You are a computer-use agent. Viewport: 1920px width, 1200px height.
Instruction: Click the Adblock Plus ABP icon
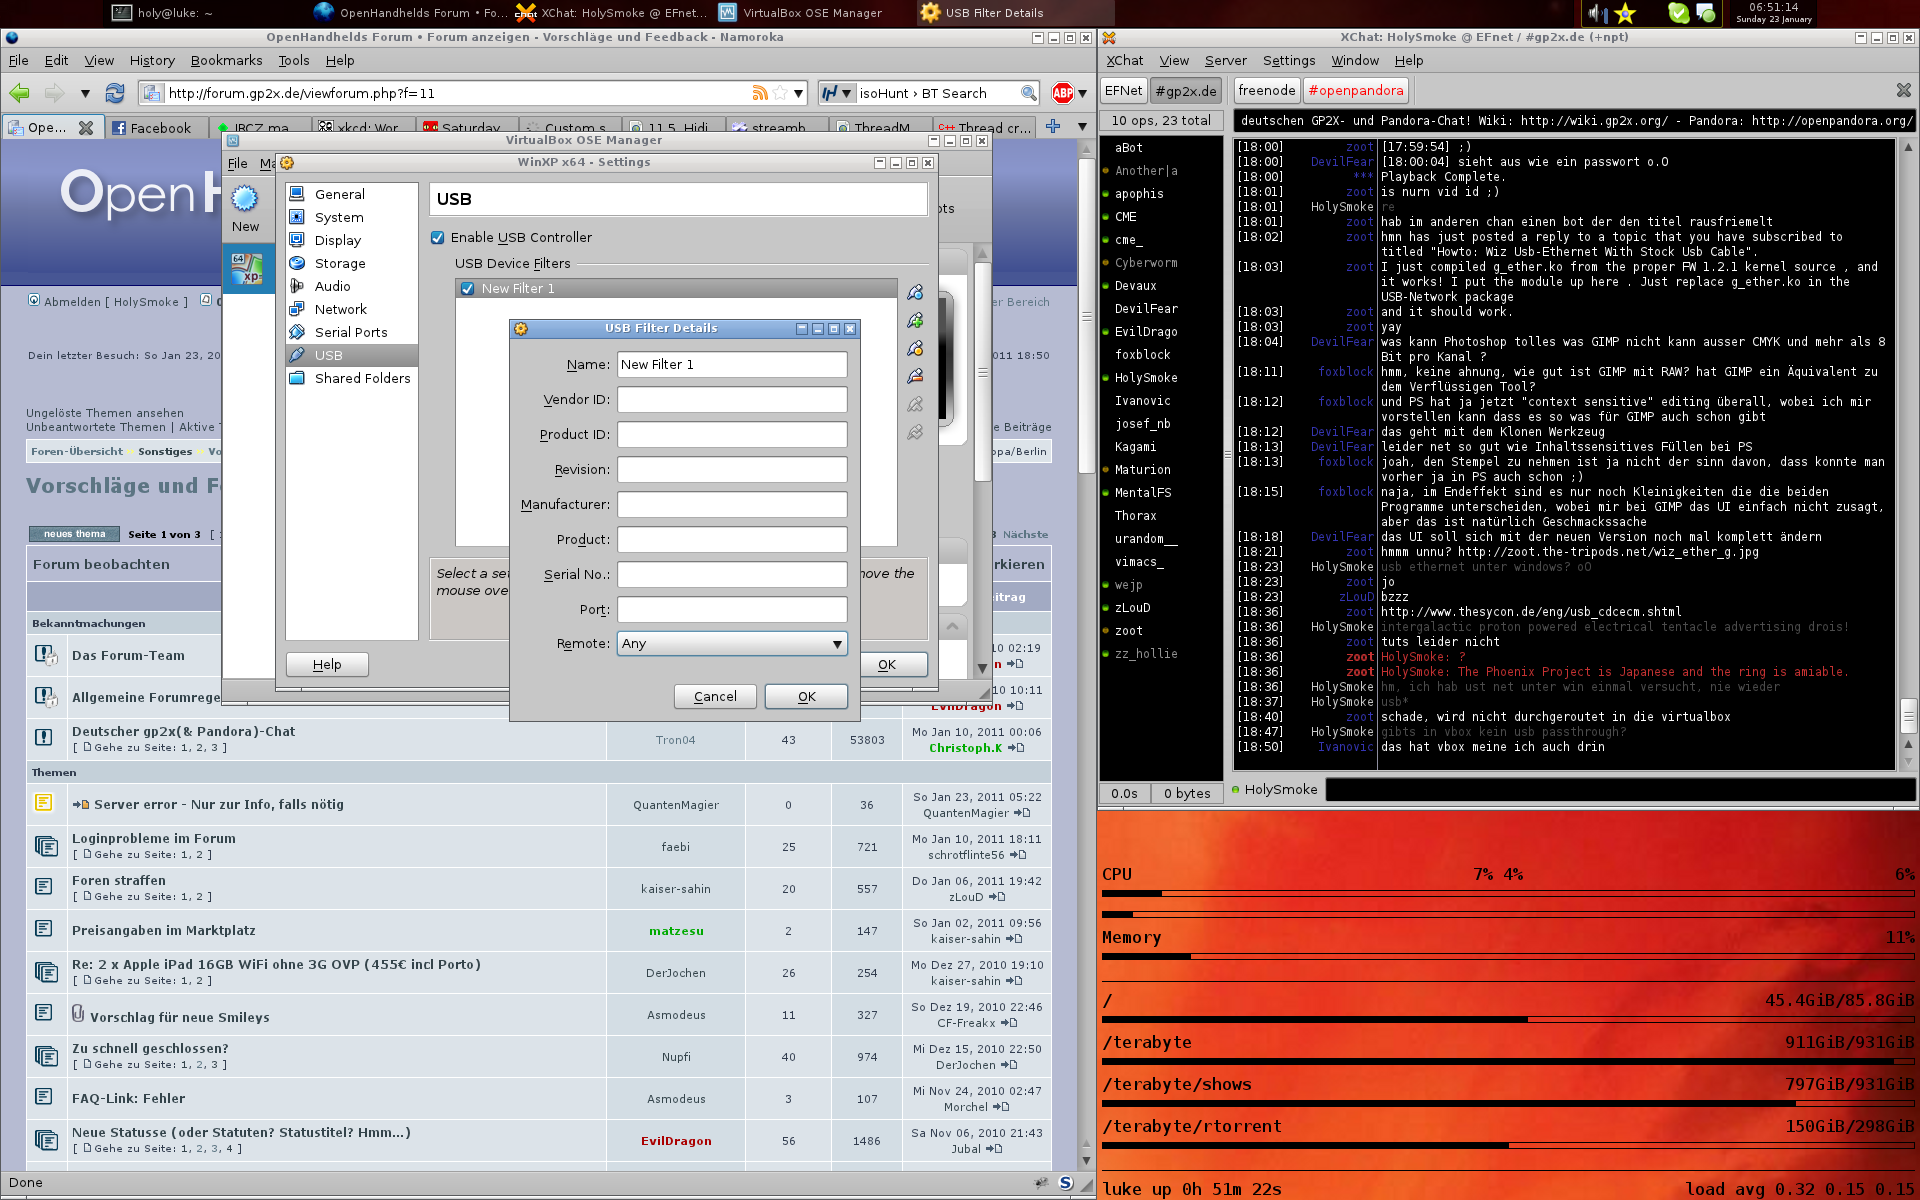(x=1063, y=93)
